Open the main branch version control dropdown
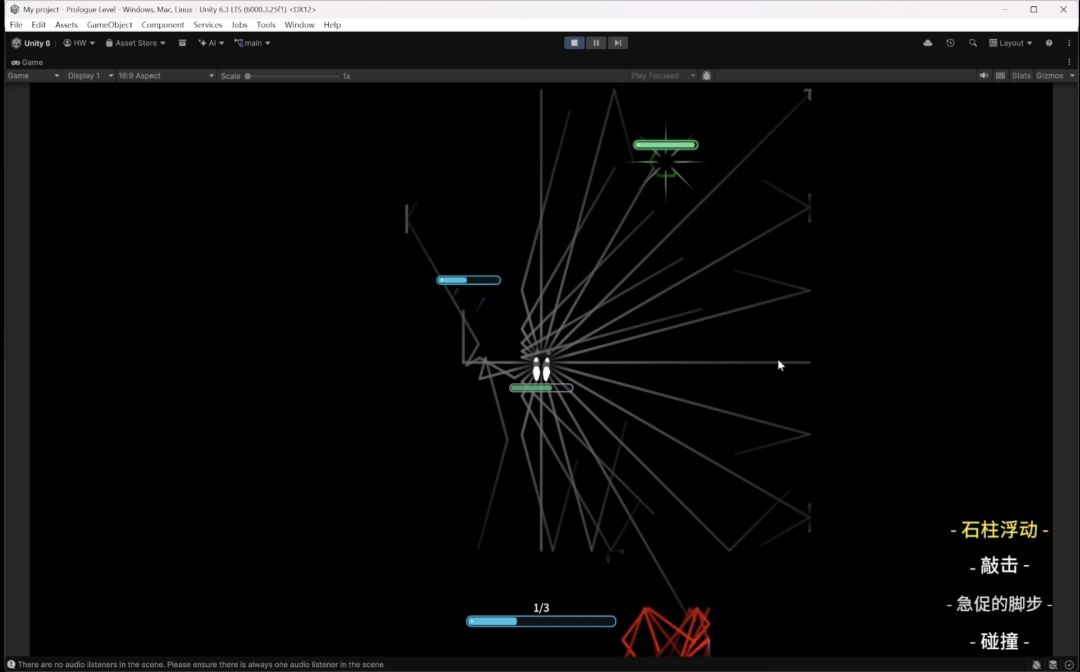Image resolution: width=1080 pixels, height=672 pixels. (252, 43)
